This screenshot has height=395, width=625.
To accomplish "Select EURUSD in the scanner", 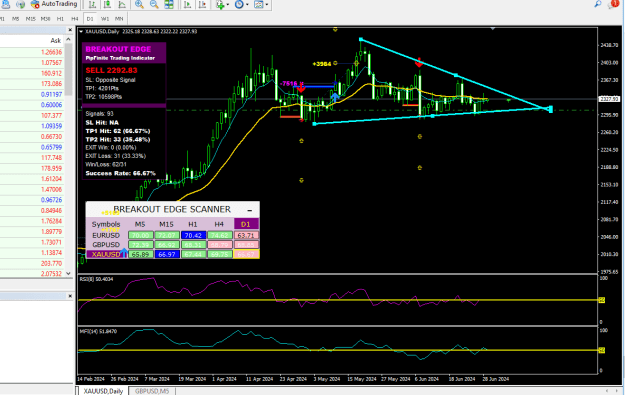I will (106, 235).
